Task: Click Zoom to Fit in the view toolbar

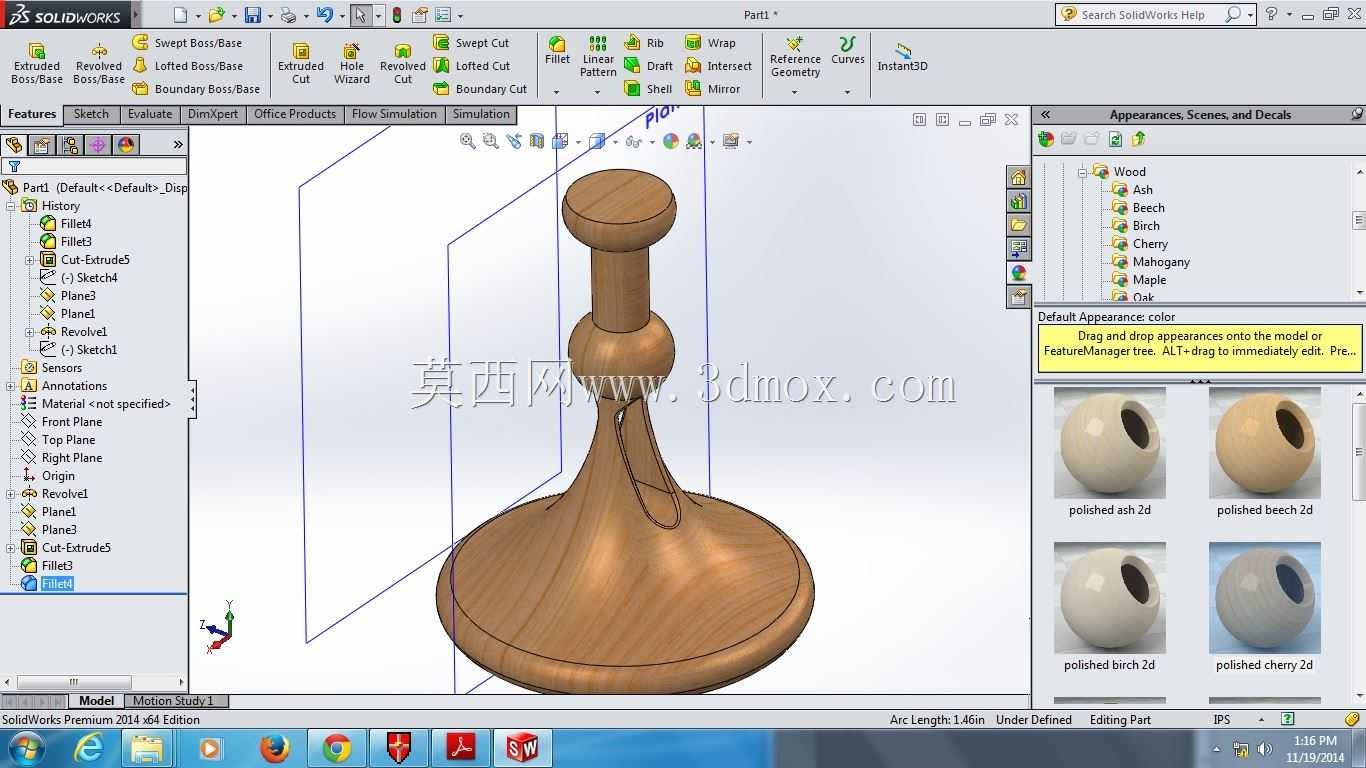Action: (467, 141)
